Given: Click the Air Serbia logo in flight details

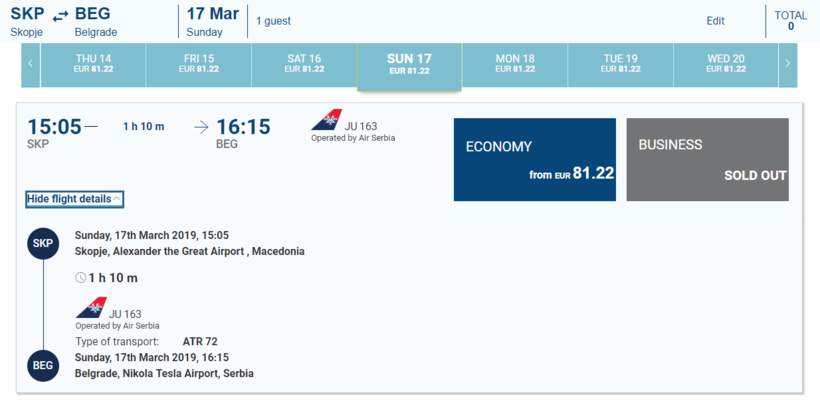Looking at the screenshot, I should (90, 308).
